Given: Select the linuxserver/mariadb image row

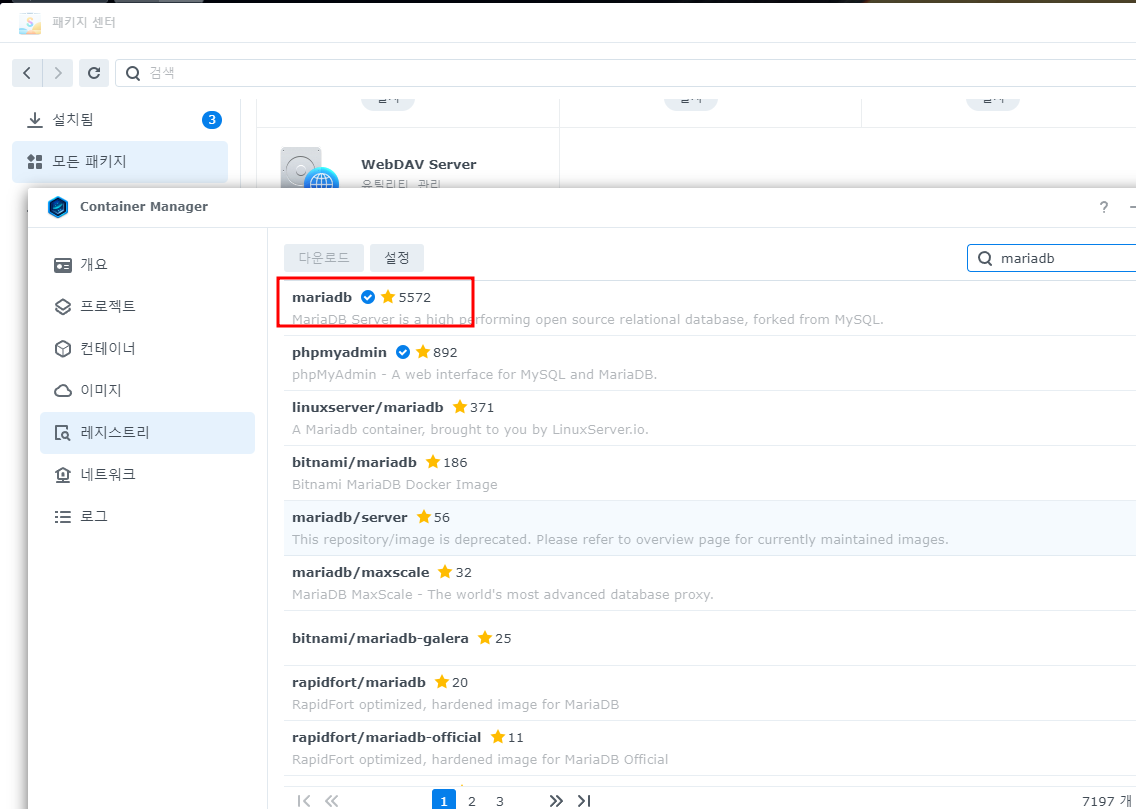Looking at the screenshot, I should pos(710,419).
